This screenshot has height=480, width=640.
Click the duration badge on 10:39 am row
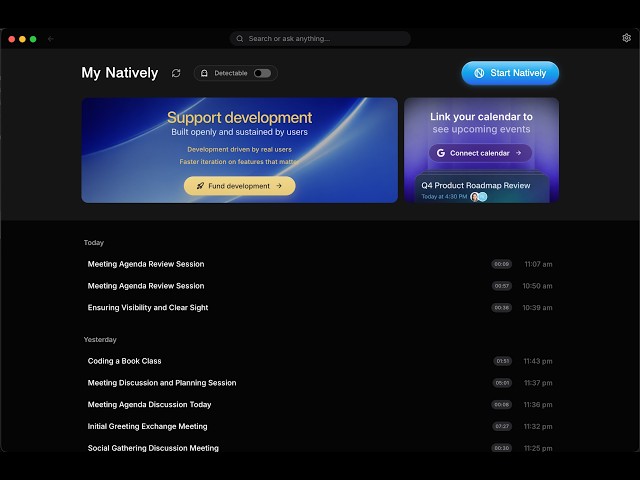(x=502, y=307)
